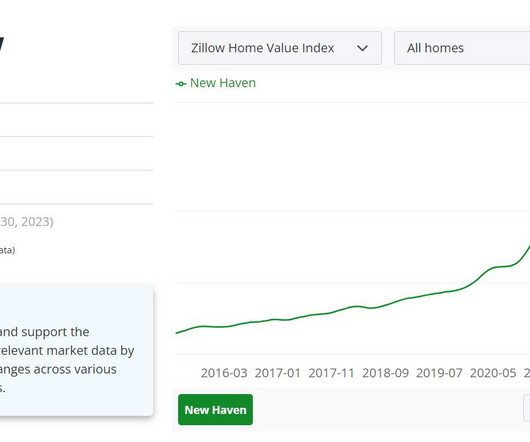Image resolution: width=530 pixels, height=442 pixels.
Task: Click the partially visible button at bottom right
Action: point(527,408)
